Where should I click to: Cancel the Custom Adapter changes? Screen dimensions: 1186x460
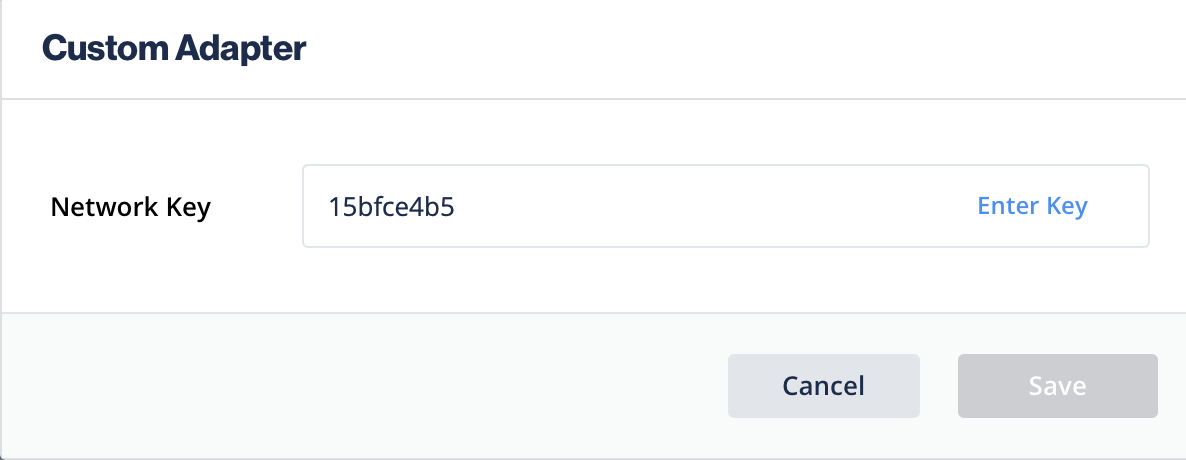[823, 386]
